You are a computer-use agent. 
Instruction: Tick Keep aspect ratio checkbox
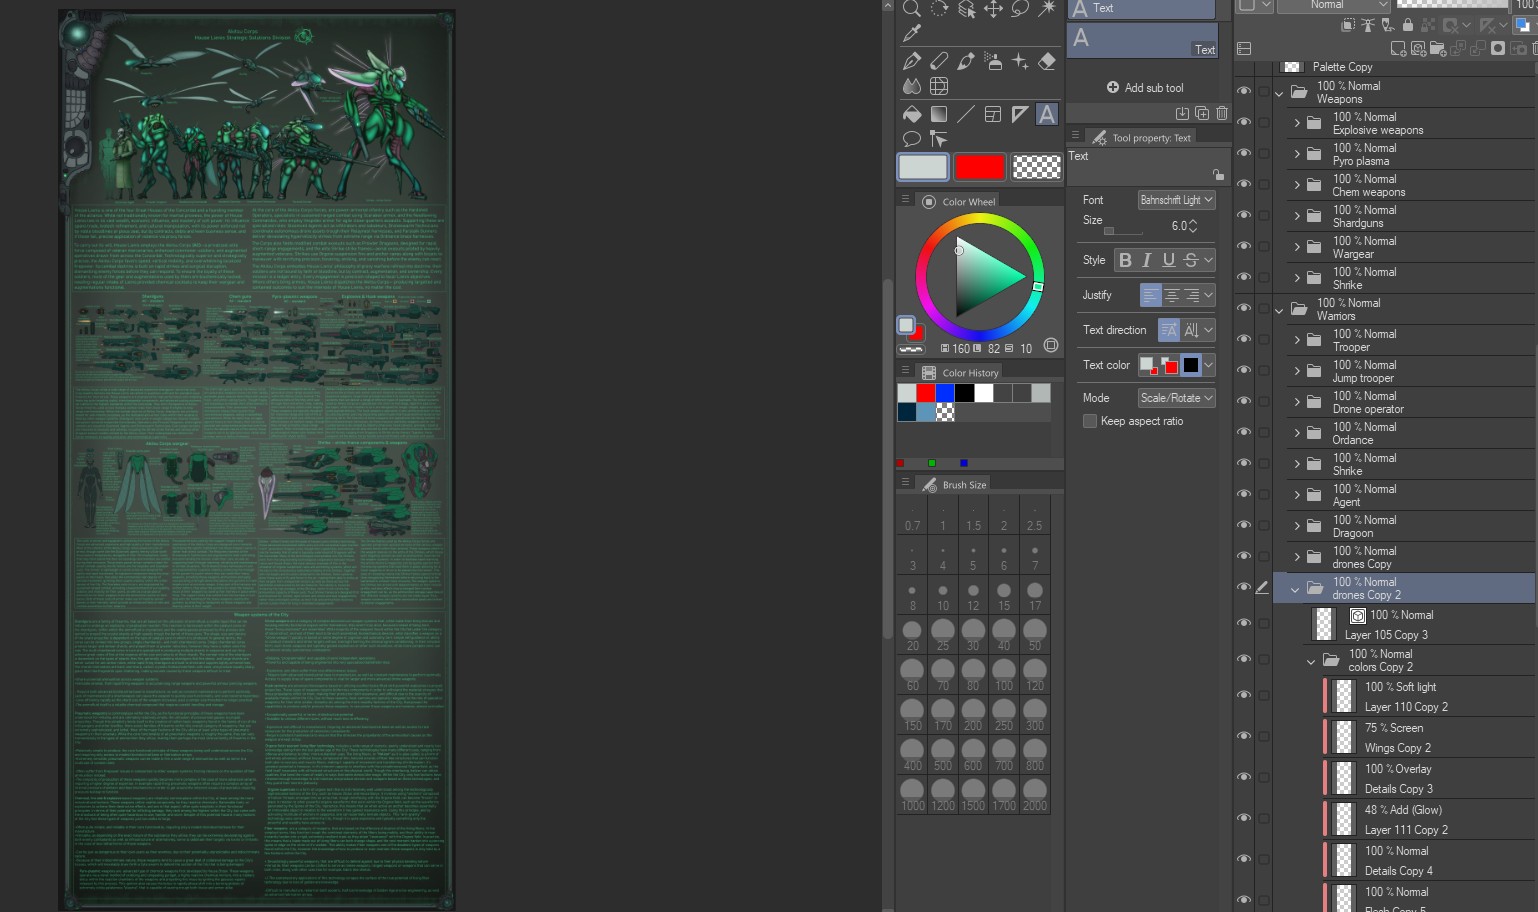1090,421
